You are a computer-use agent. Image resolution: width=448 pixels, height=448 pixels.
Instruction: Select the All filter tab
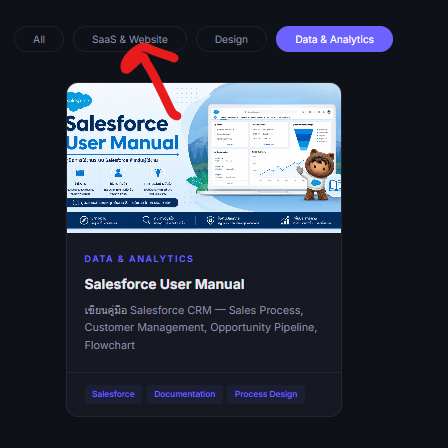click(39, 39)
